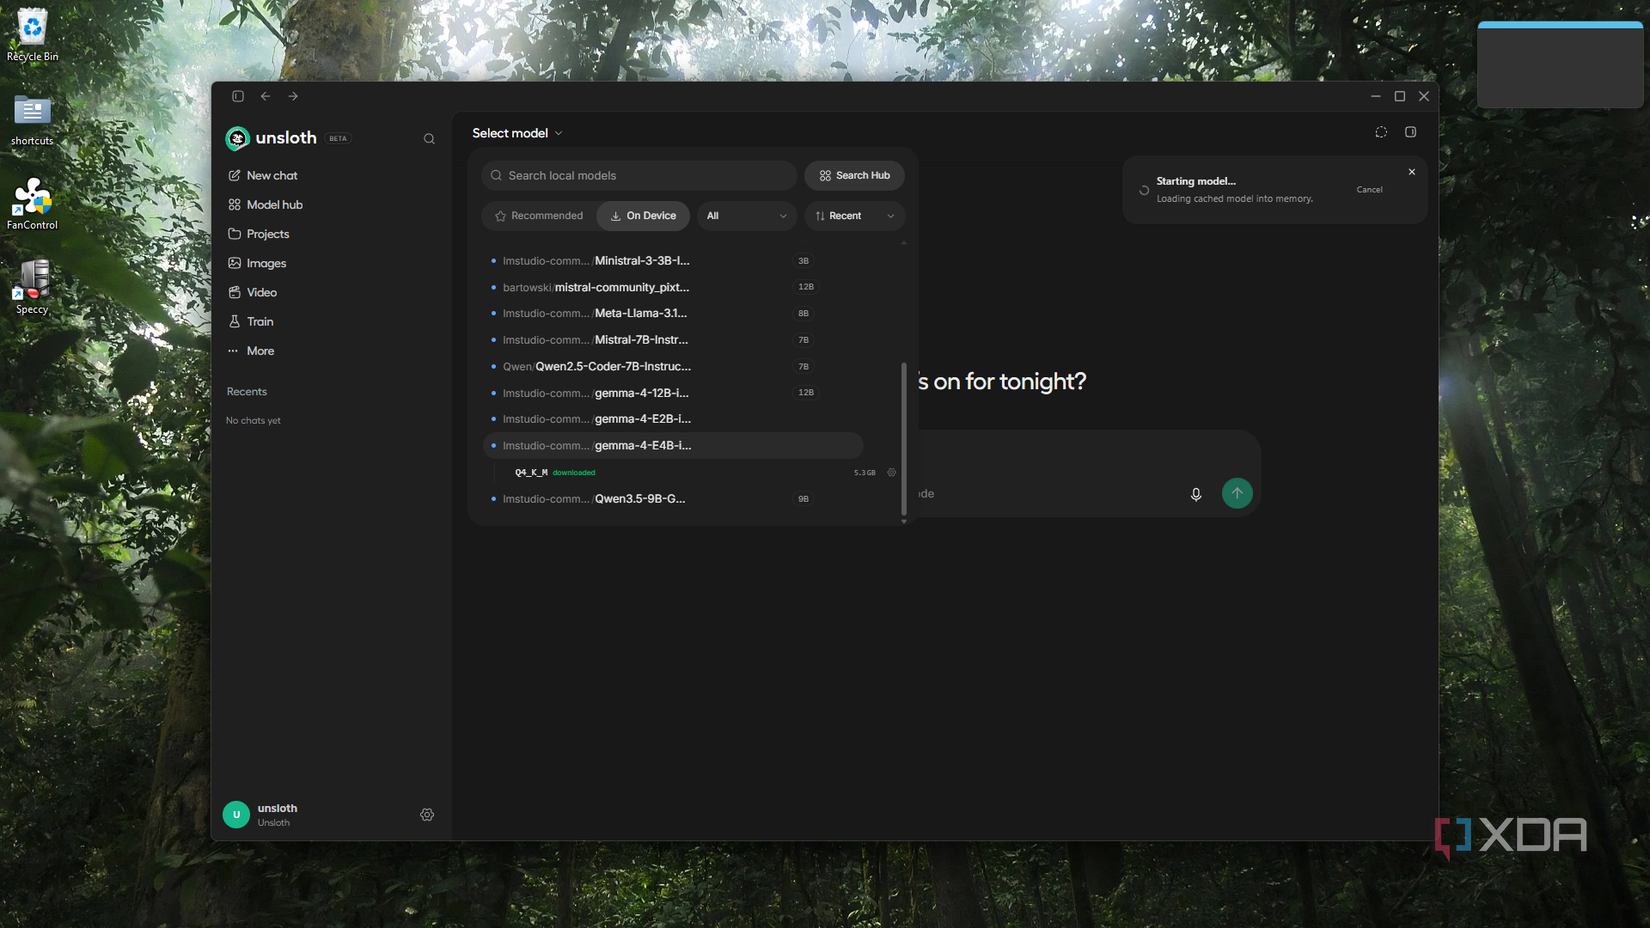Viewport: 1650px width, 928px height.
Task: Open the Recycle Bin desktop icon
Action: (x=32, y=35)
